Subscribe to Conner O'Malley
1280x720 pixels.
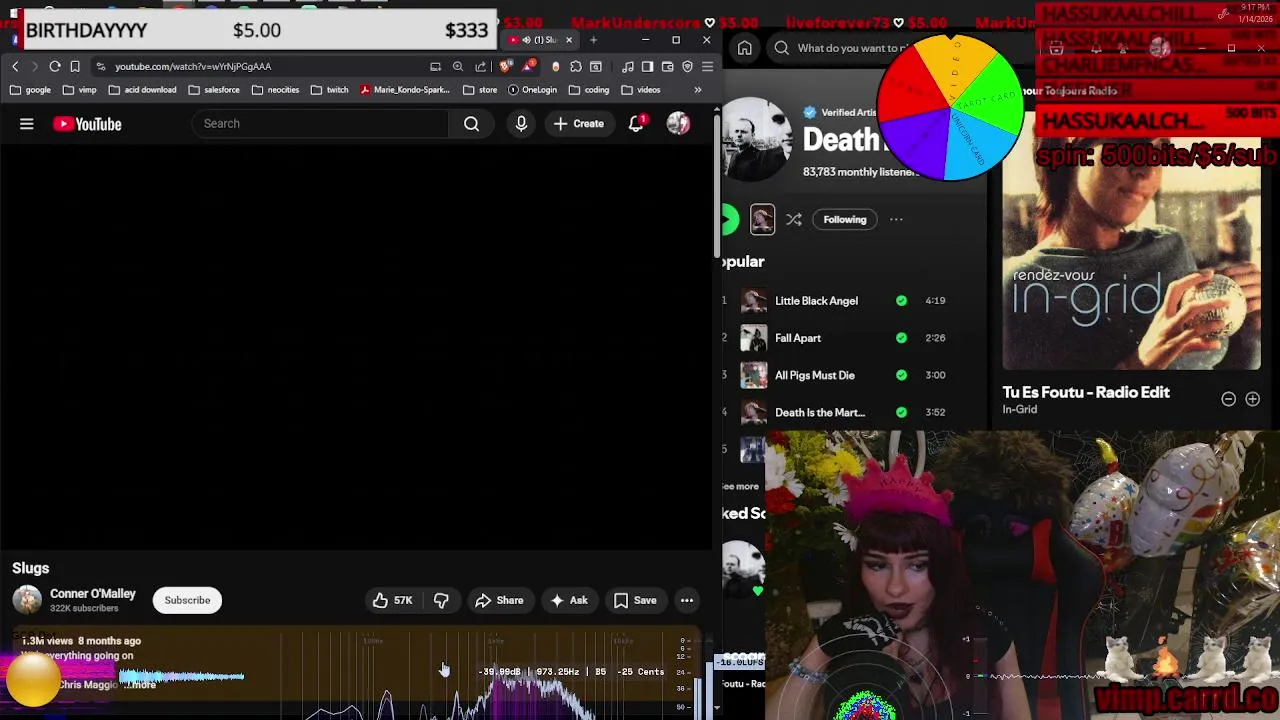coord(187,600)
